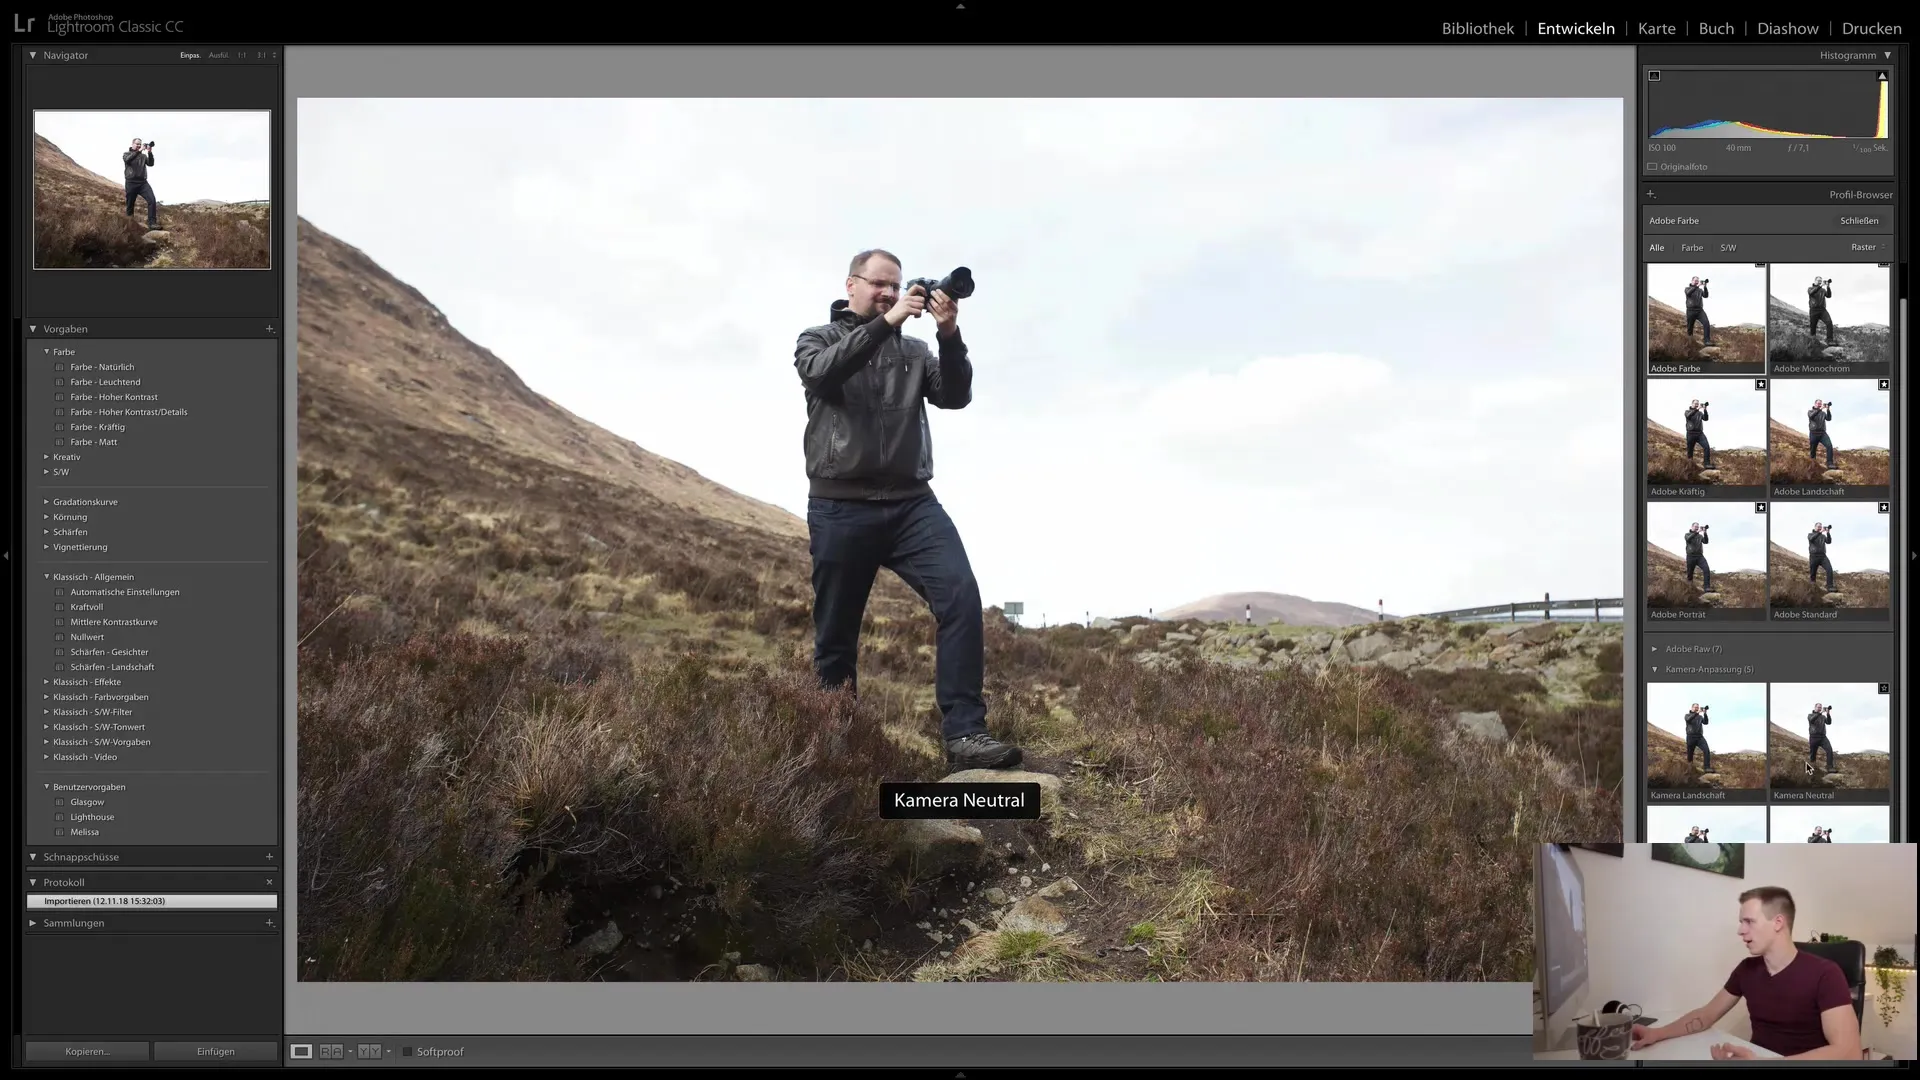Select the Adobe Porträt profile thumbnail
The width and height of the screenshot is (1920, 1080).
1706,561
